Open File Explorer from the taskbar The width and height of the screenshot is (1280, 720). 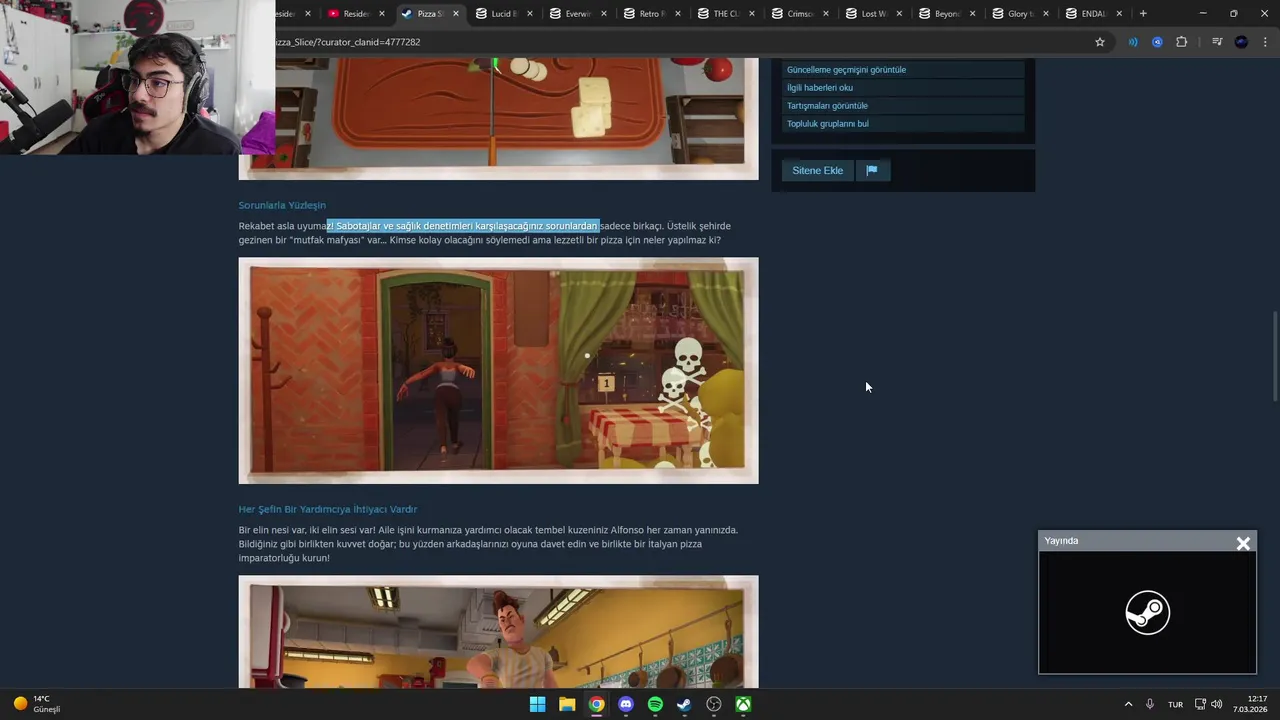(567, 704)
